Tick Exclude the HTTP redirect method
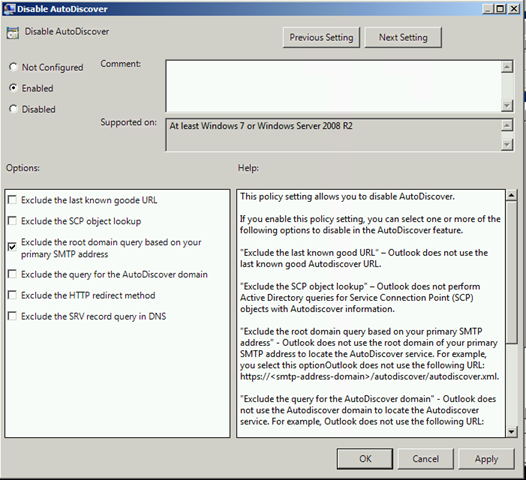526x480 pixels. (12, 295)
